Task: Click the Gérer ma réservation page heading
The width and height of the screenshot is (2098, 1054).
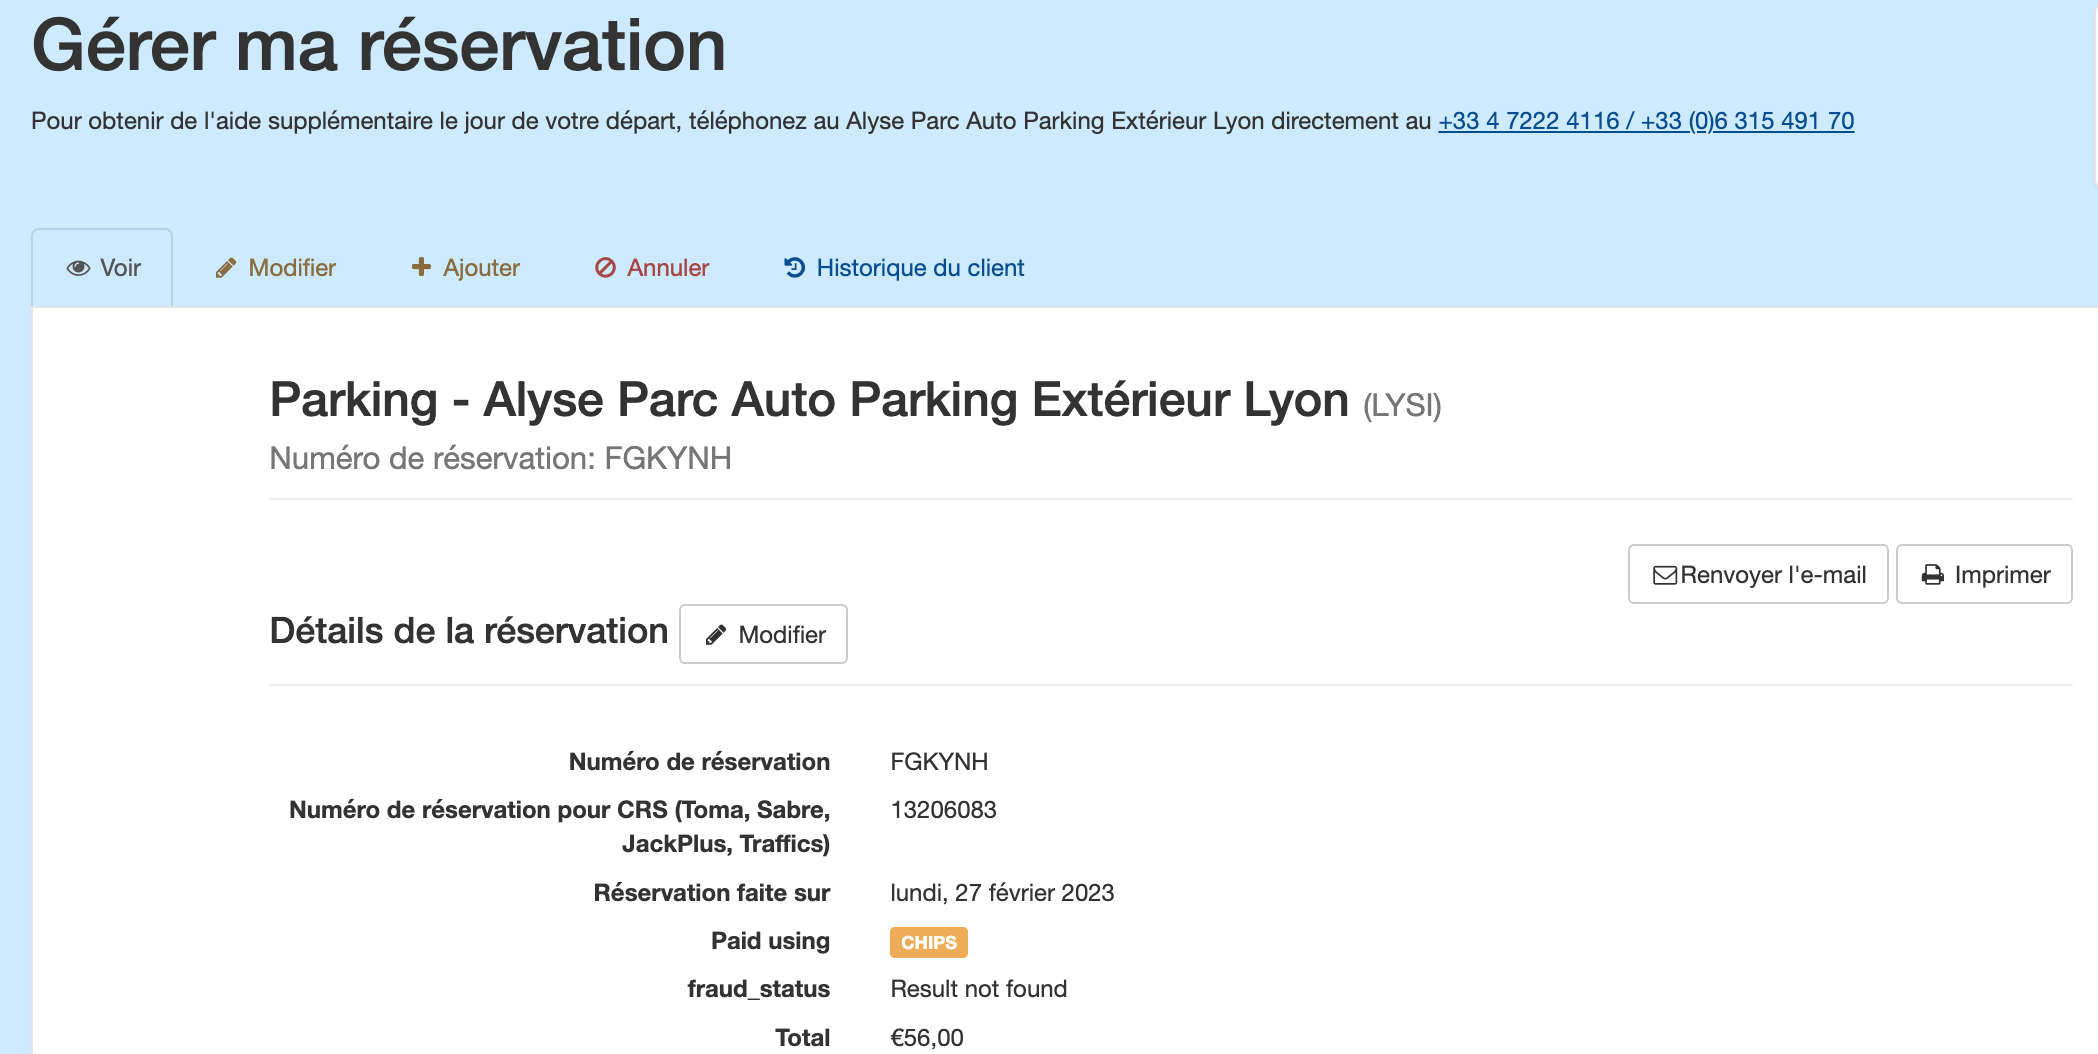Action: click(378, 46)
